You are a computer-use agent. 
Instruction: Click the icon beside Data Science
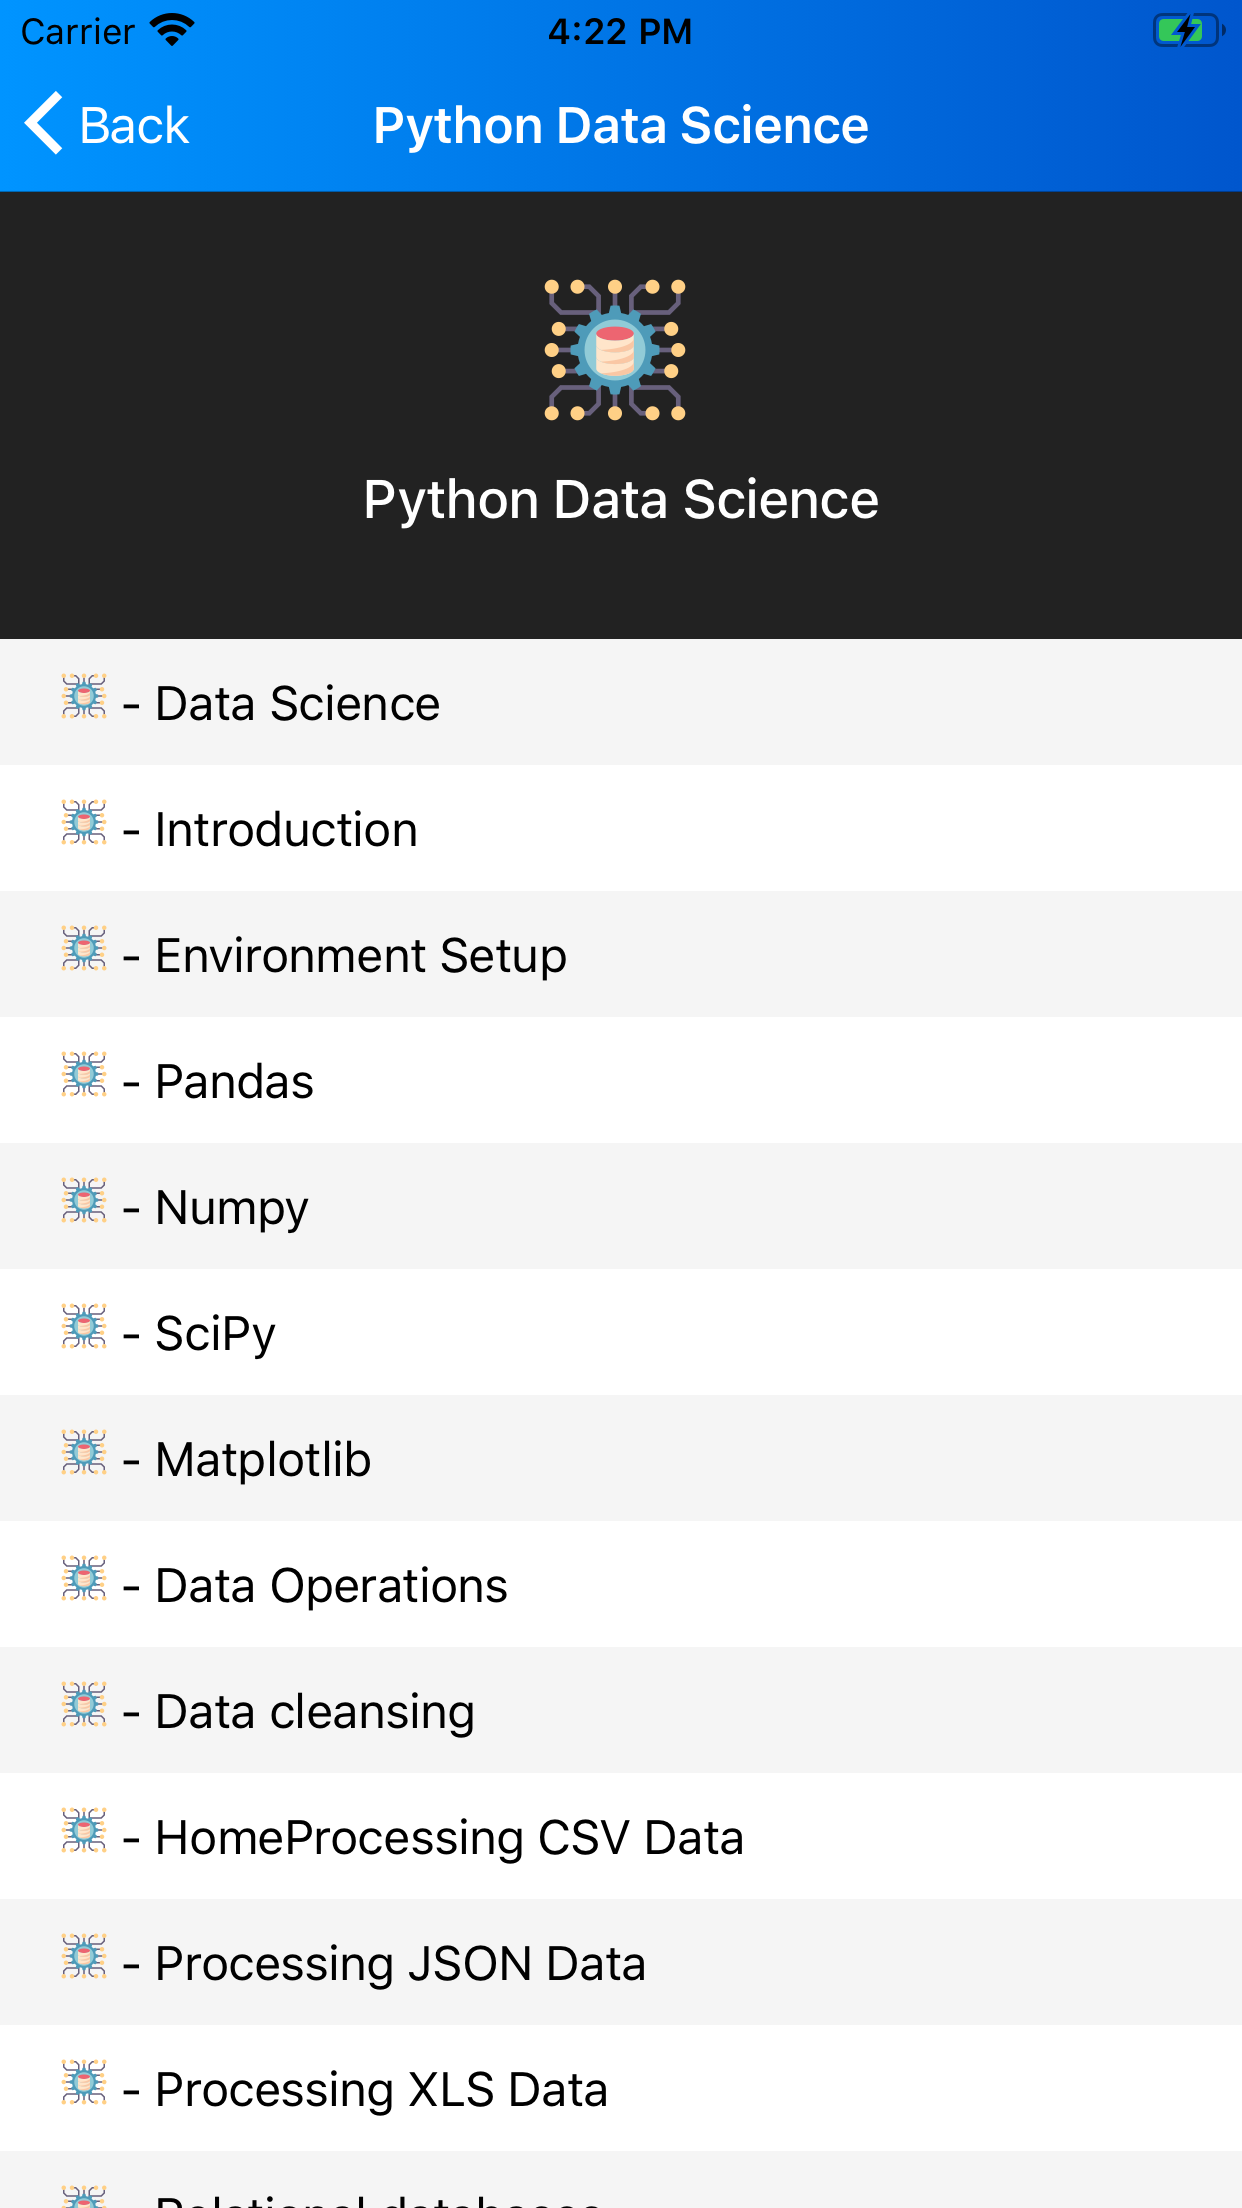pyautogui.click(x=84, y=697)
